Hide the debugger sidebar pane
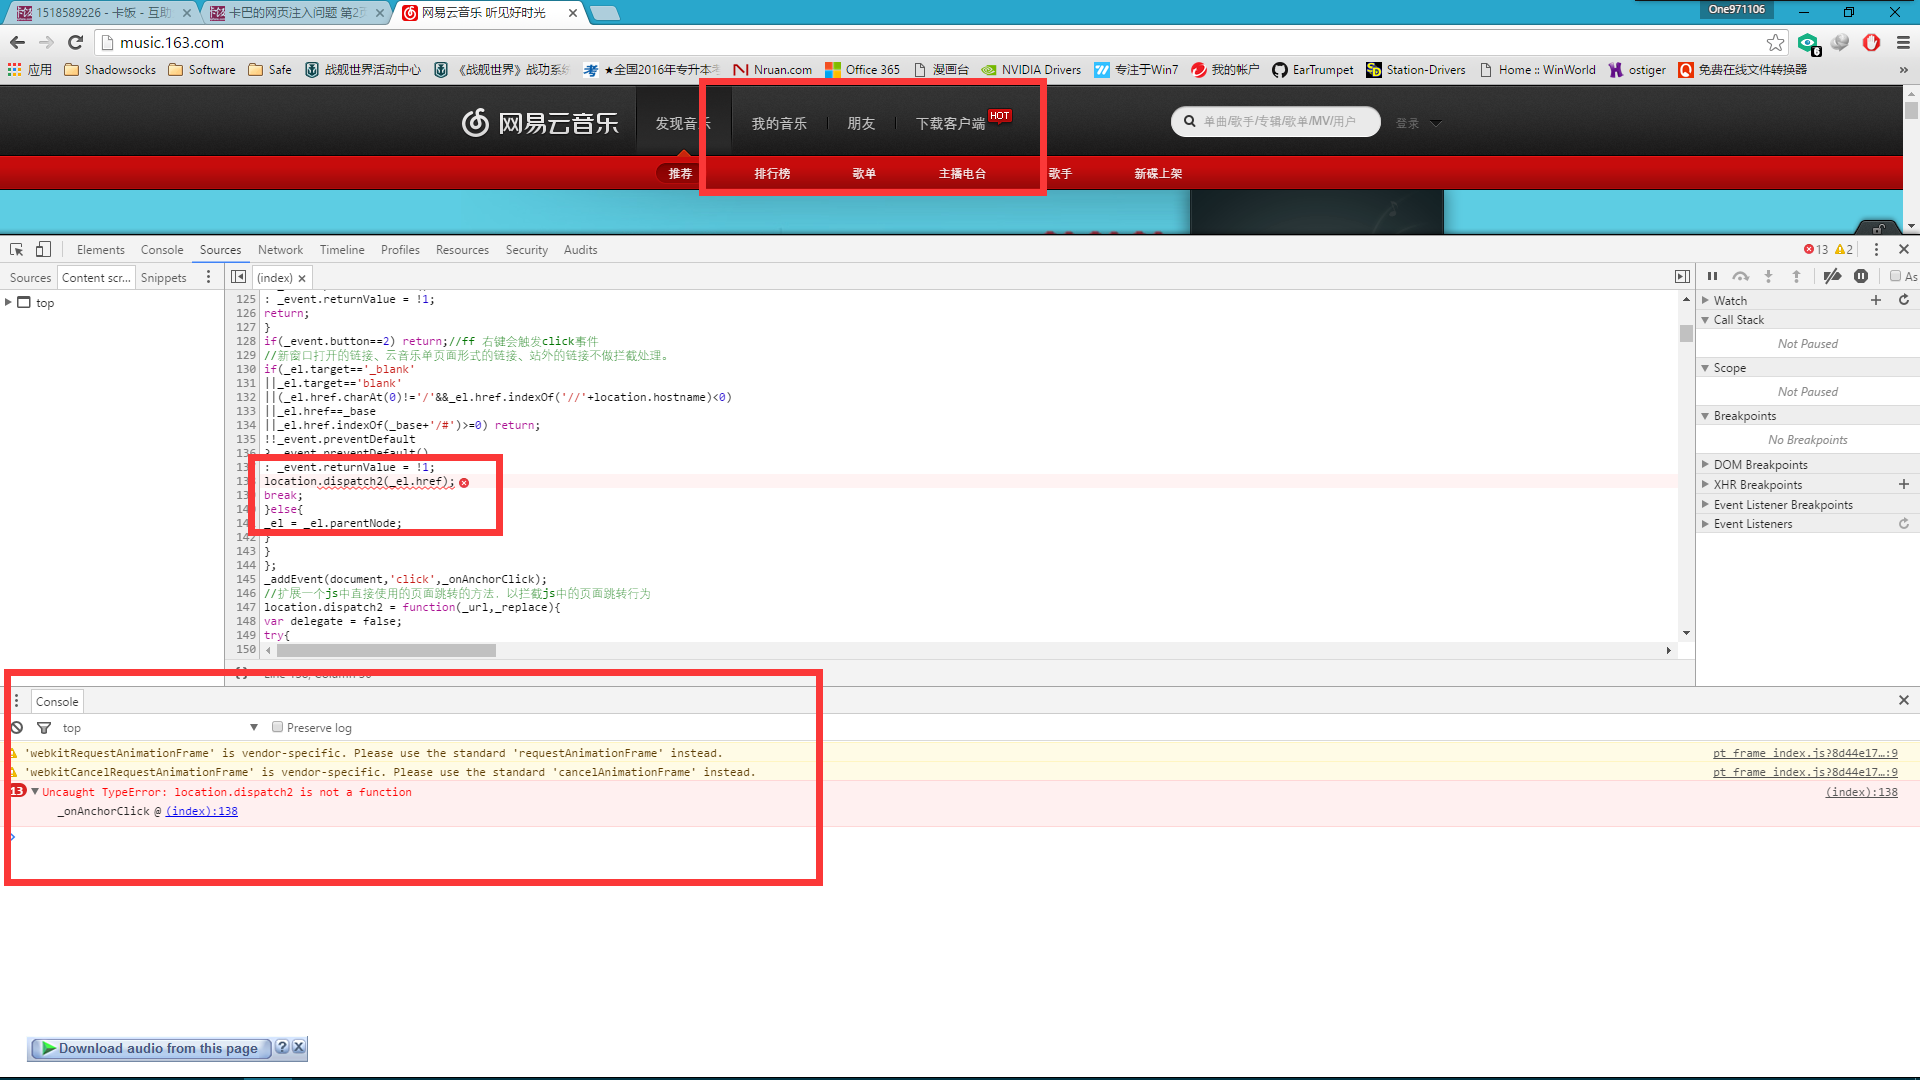The image size is (1920, 1080). coord(1682,277)
